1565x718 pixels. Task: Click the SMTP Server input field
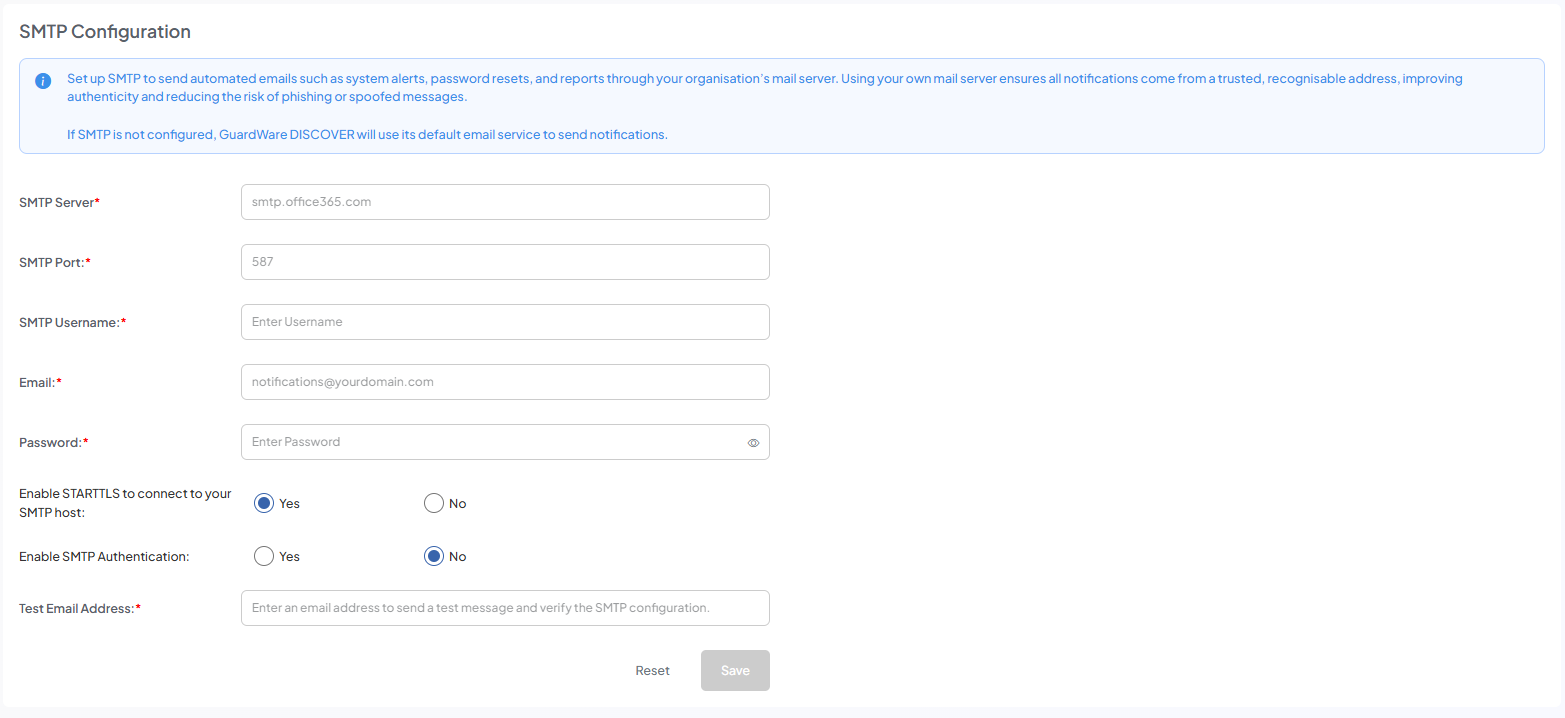point(504,202)
